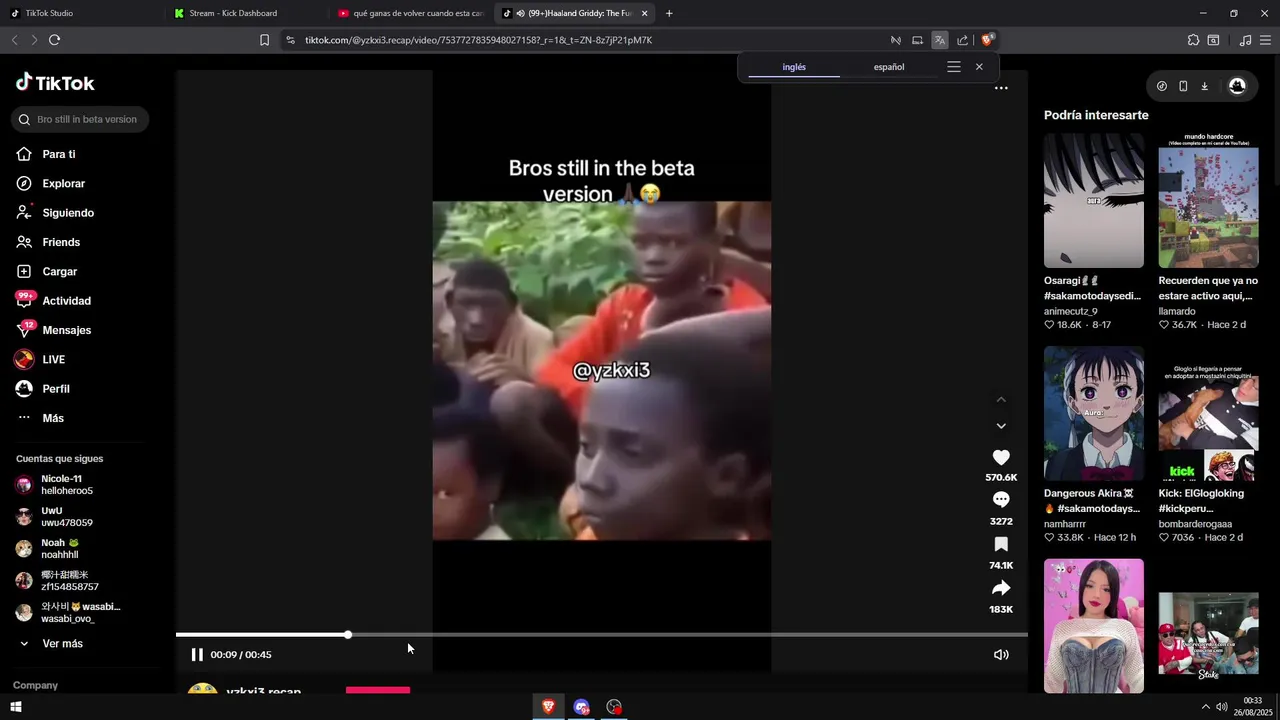The image size is (1280, 720).
Task: Seek on the video progress bar
Action: (602, 634)
